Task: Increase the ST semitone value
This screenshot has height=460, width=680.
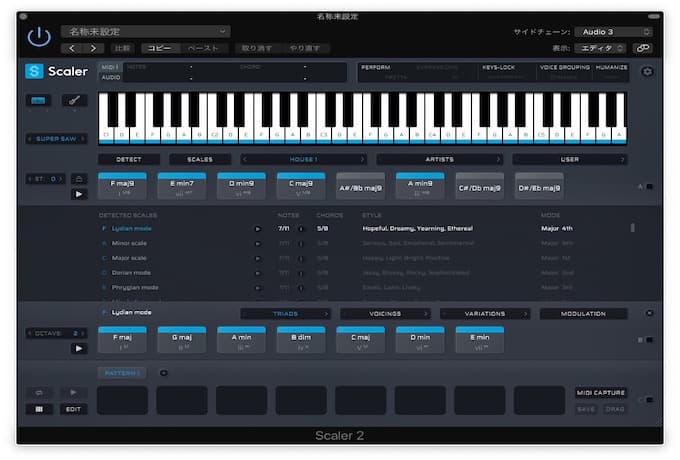Action: point(61,179)
